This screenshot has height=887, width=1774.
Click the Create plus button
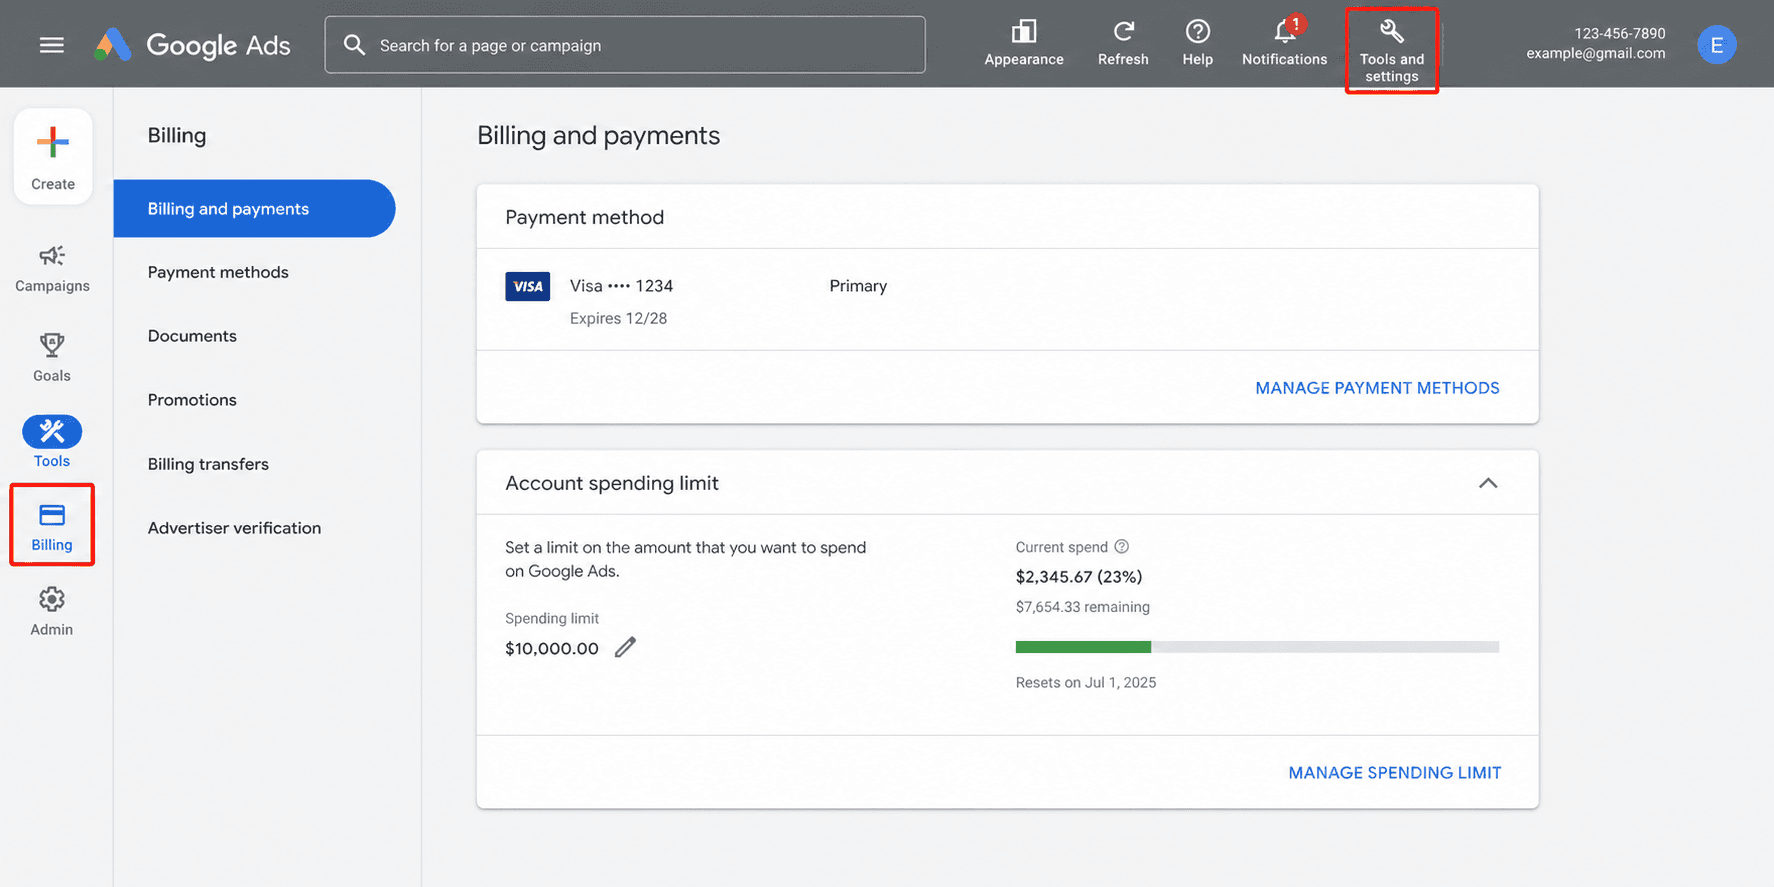53,157
